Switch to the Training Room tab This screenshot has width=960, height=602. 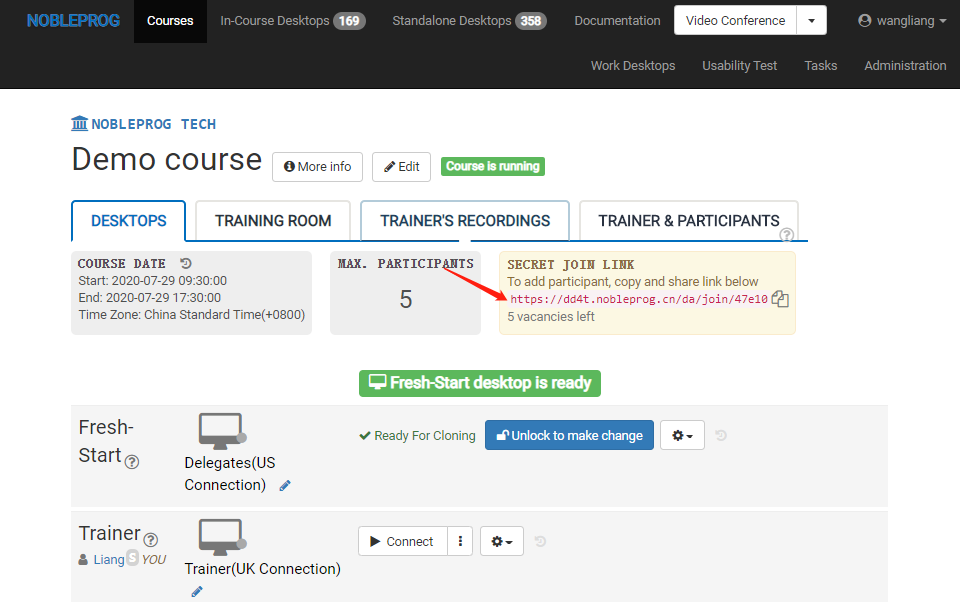[273, 220]
